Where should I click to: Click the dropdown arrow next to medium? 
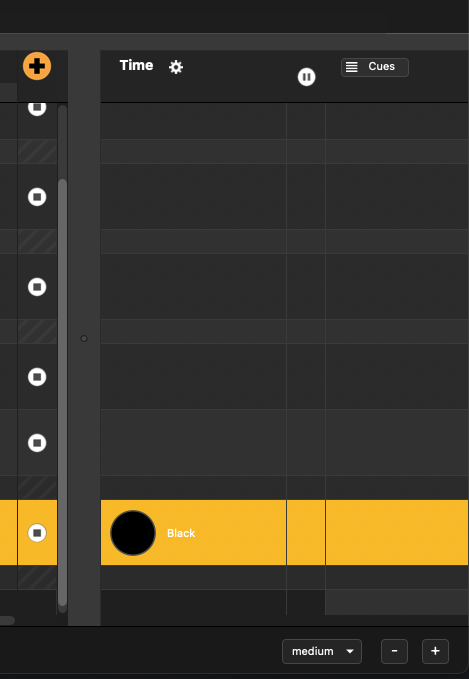(x=350, y=651)
